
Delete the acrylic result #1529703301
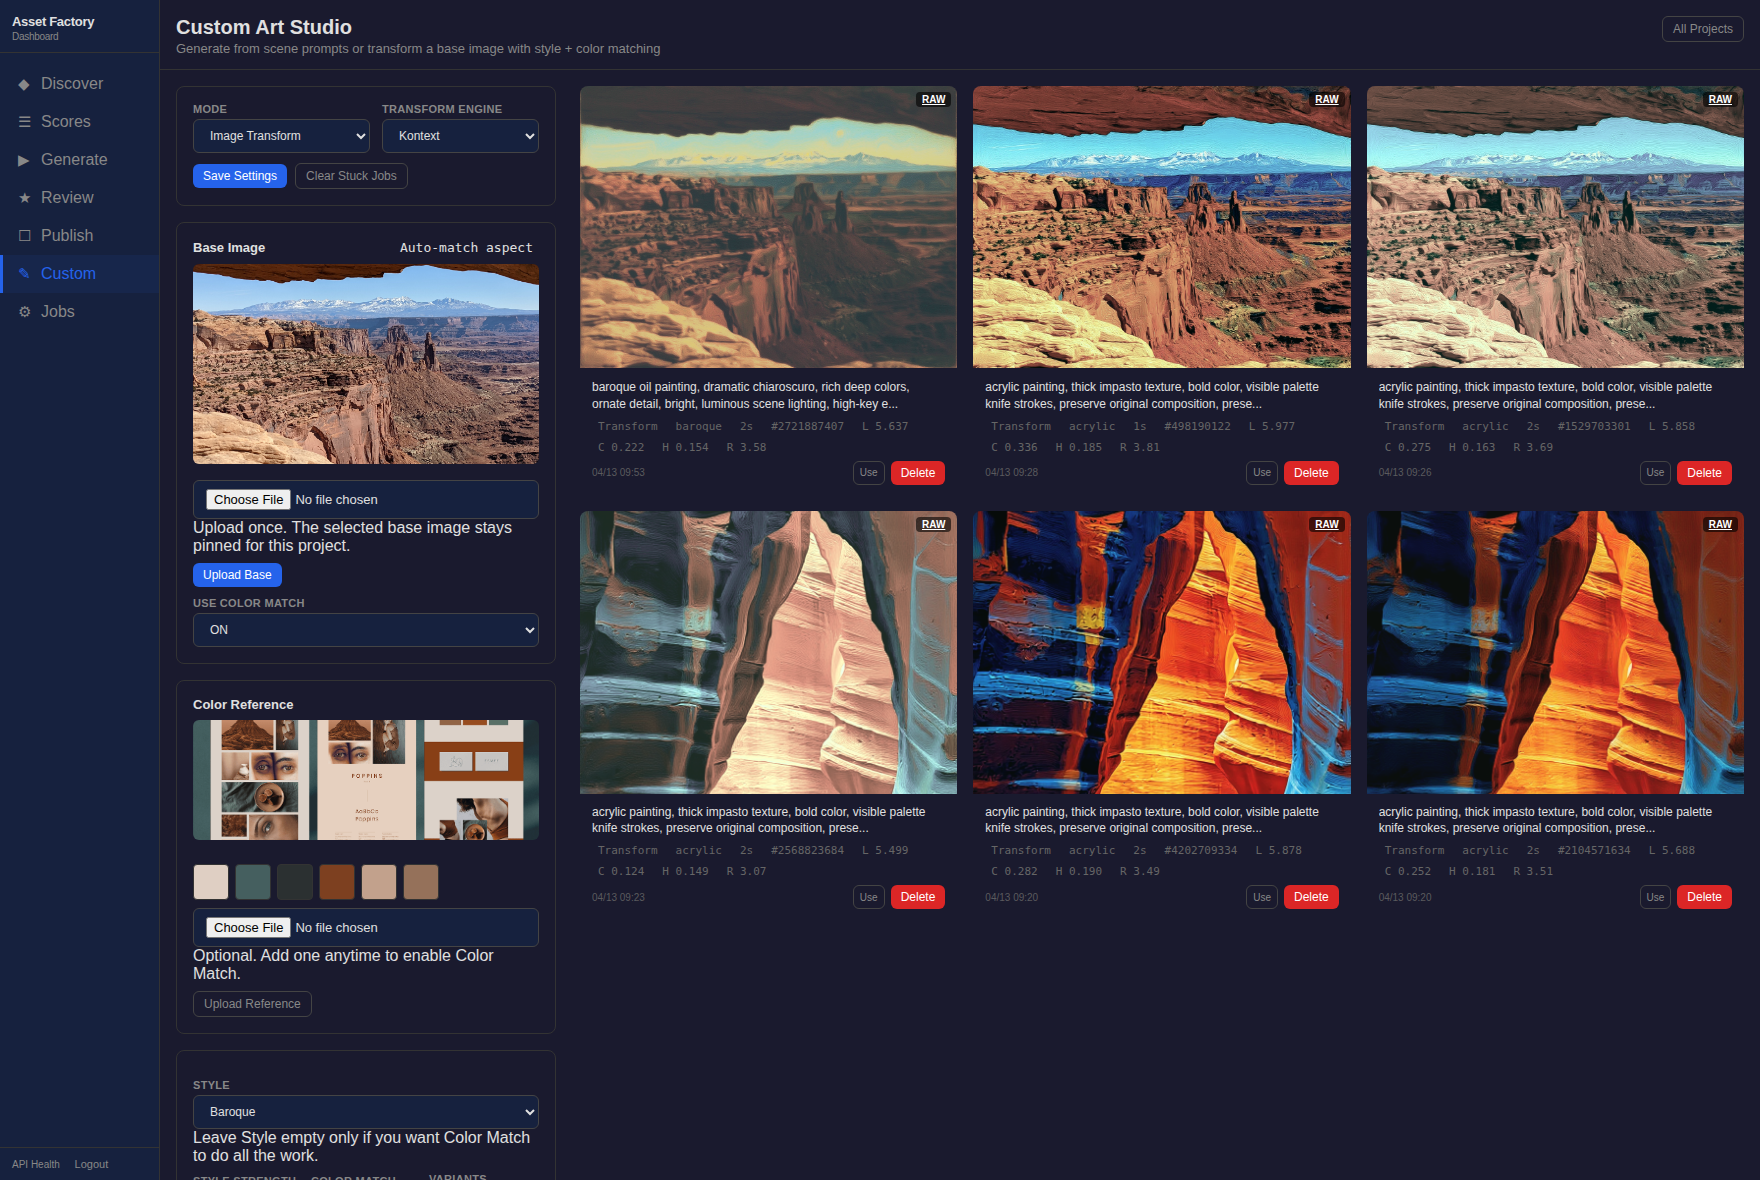tap(1704, 473)
